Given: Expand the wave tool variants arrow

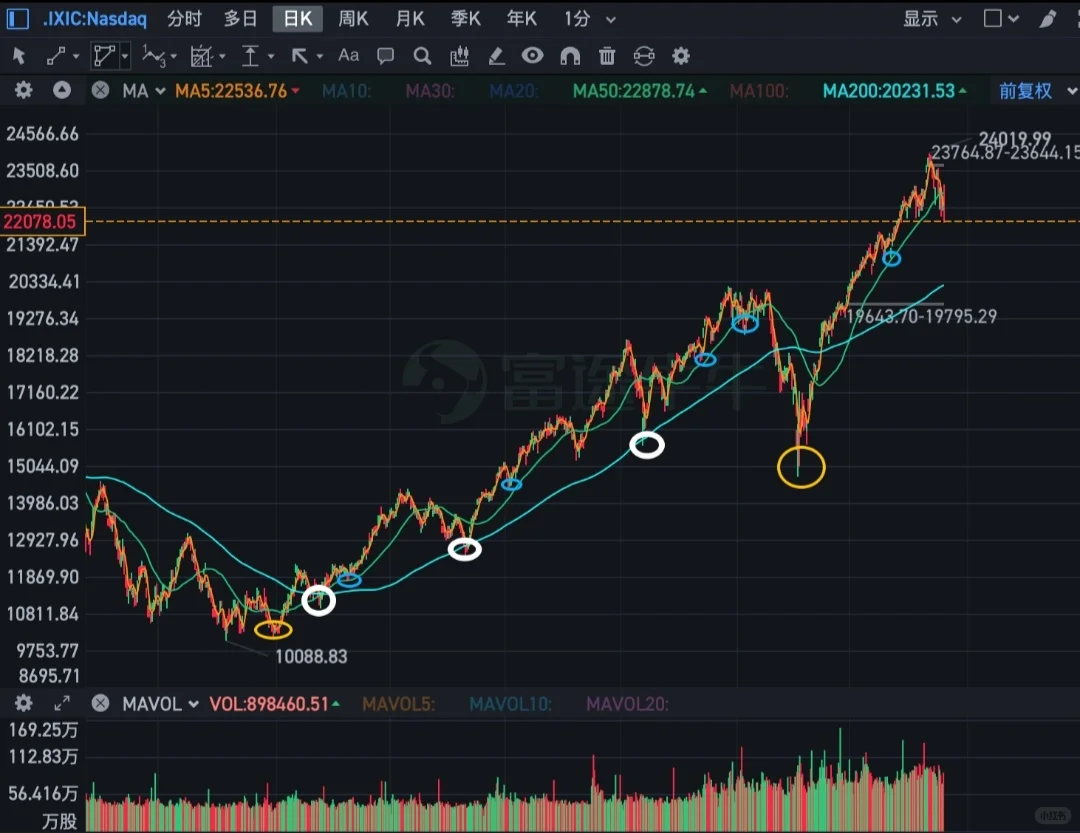Looking at the screenshot, I should coord(174,56).
